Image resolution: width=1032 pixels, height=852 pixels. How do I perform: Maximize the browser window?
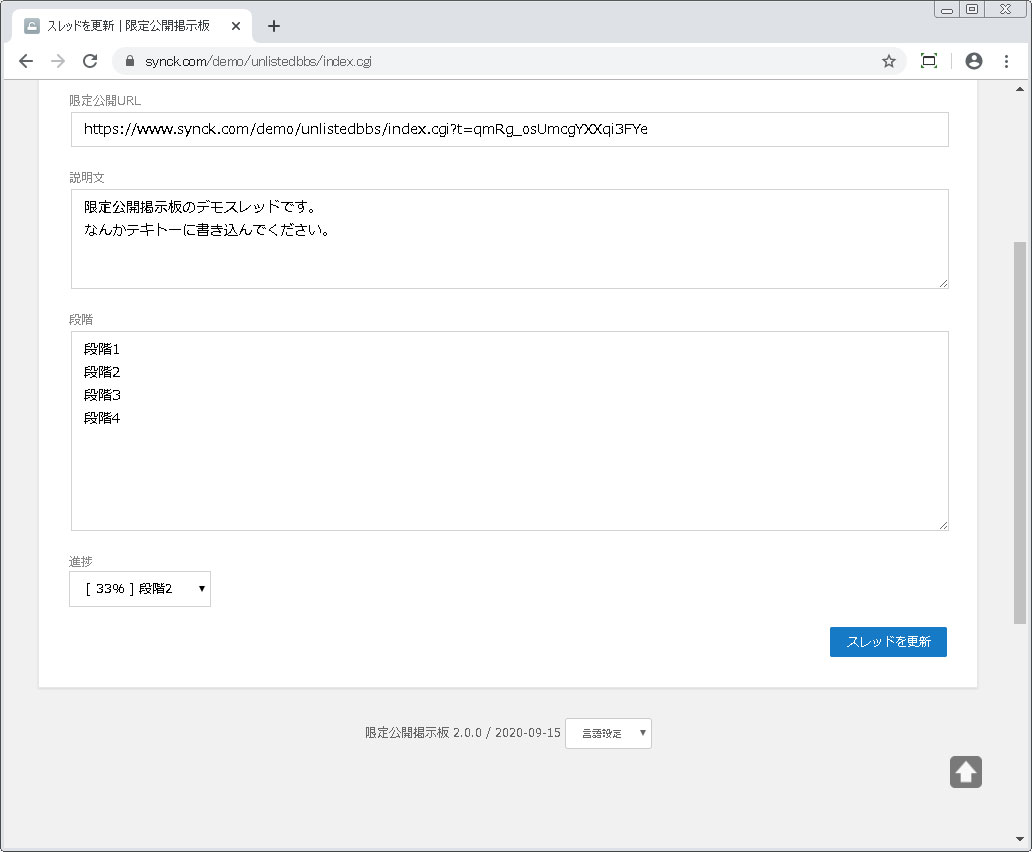coord(971,9)
